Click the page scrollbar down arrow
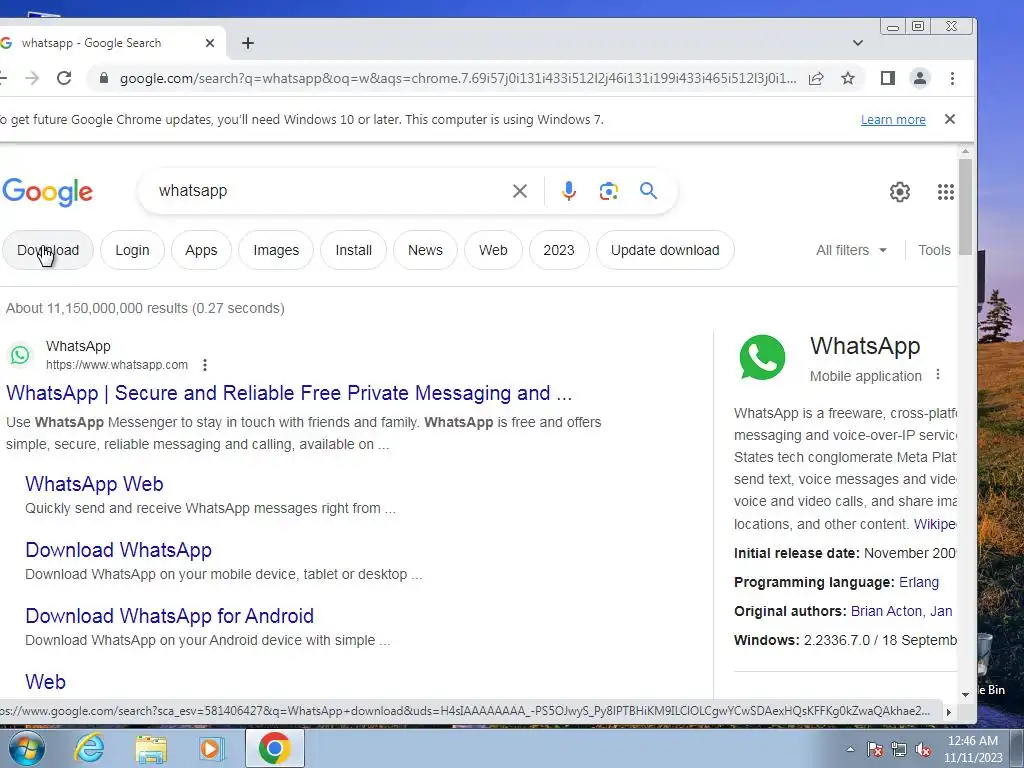This screenshot has height=768, width=1024. pyautogui.click(x=965, y=695)
